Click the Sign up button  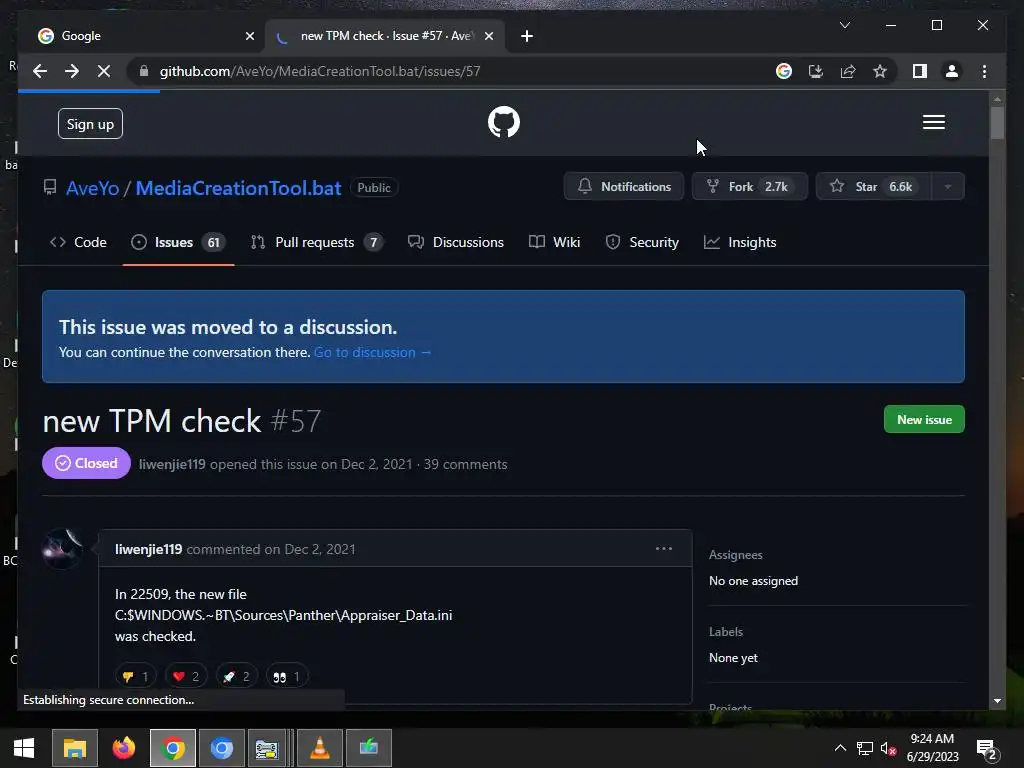pyautogui.click(x=90, y=123)
